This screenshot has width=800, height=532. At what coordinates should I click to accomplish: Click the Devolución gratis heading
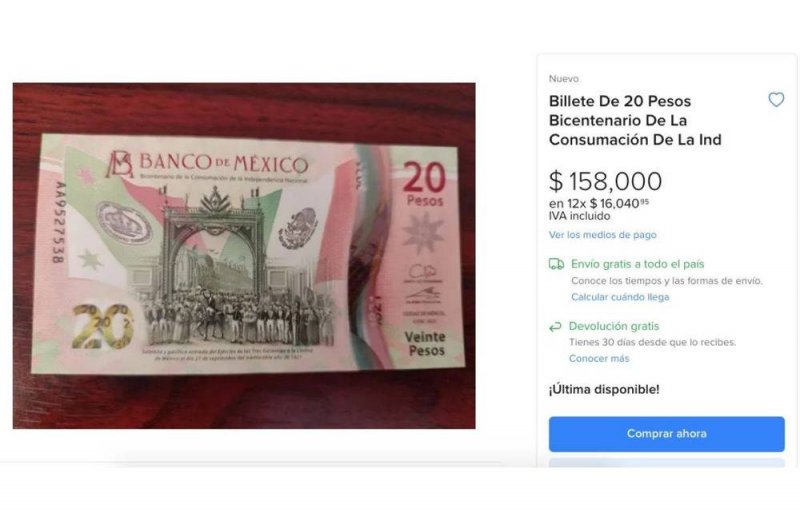[614, 326]
